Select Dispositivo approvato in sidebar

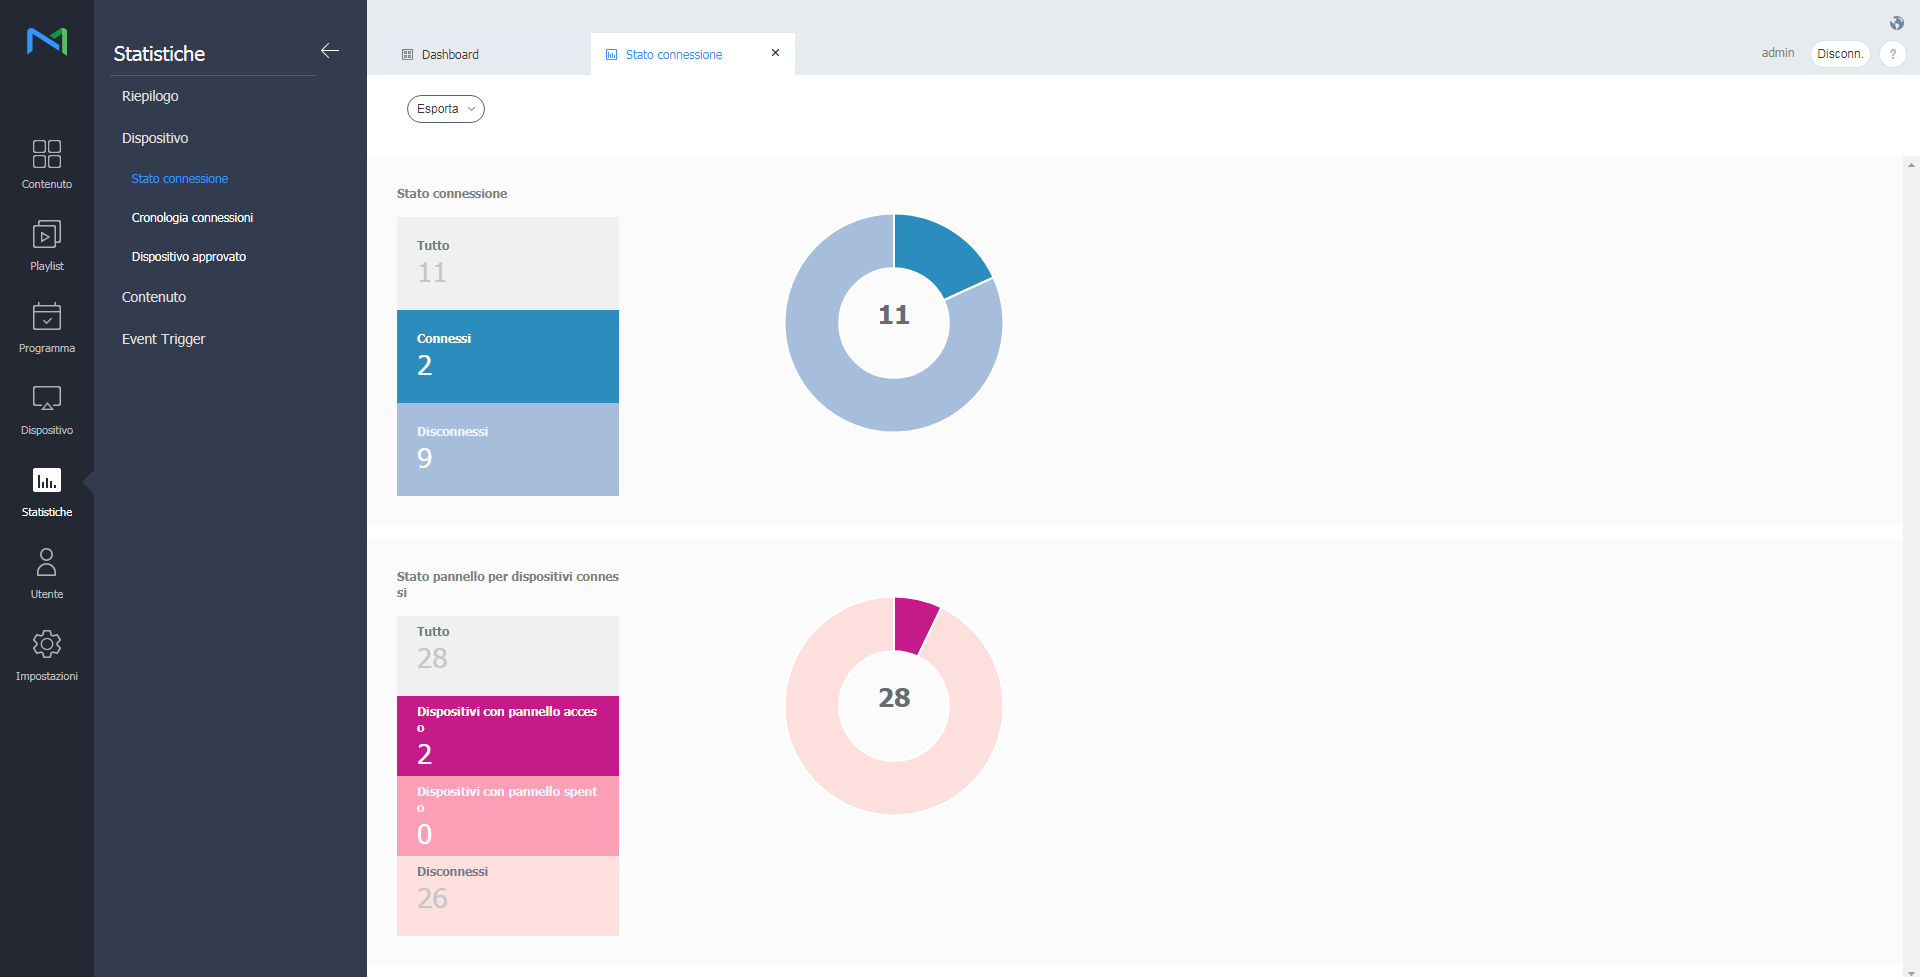(x=189, y=257)
